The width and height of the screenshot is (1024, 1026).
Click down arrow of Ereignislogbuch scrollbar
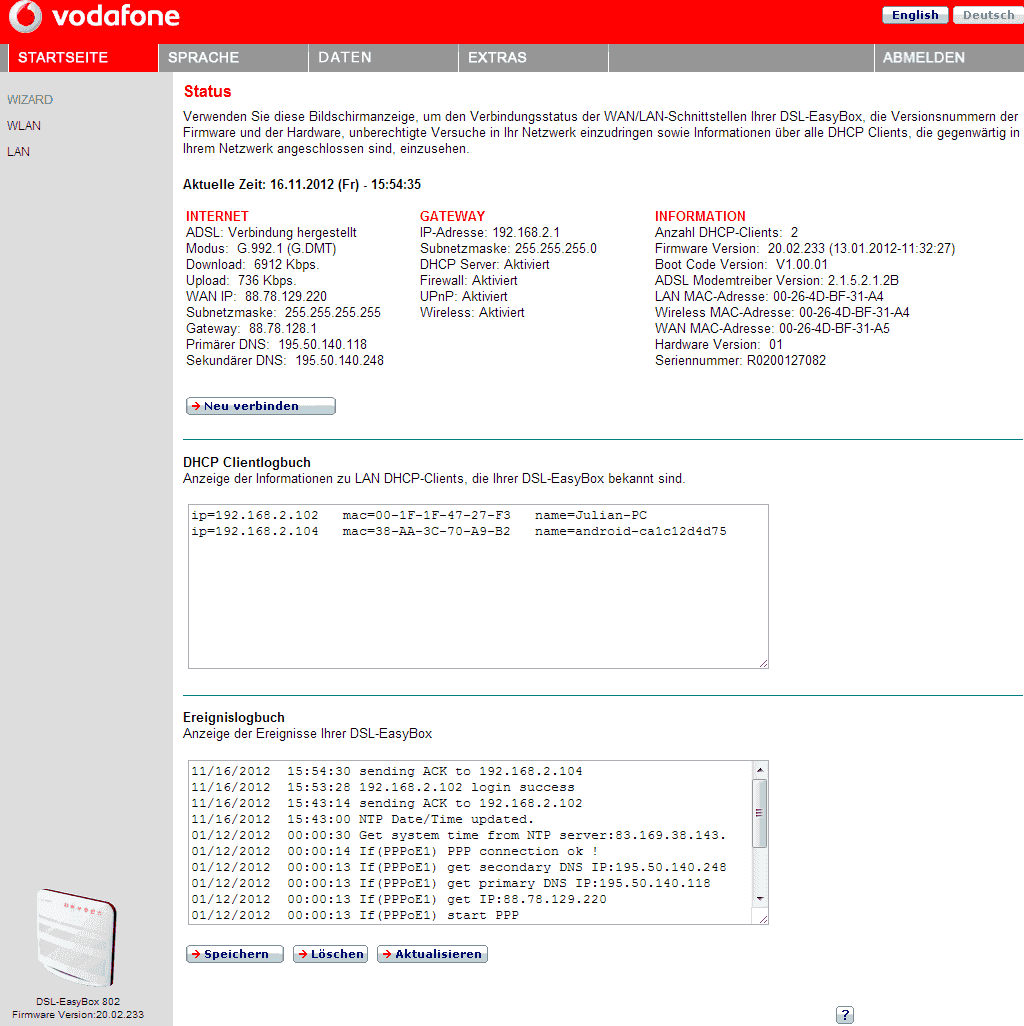[x=760, y=899]
